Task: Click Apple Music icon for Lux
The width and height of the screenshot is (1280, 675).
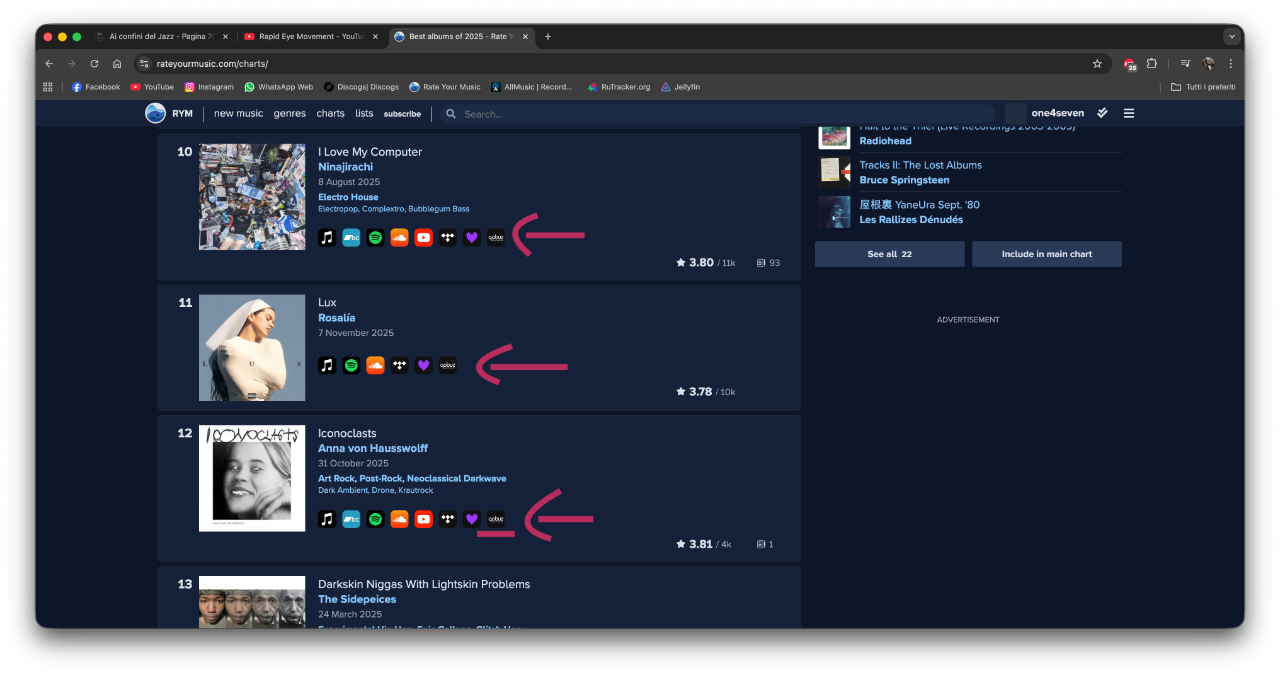Action: pyautogui.click(x=327, y=366)
